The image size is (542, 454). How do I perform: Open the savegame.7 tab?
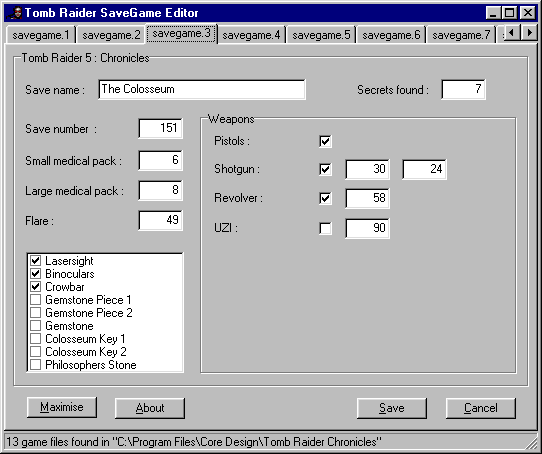(x=461, y=35)
